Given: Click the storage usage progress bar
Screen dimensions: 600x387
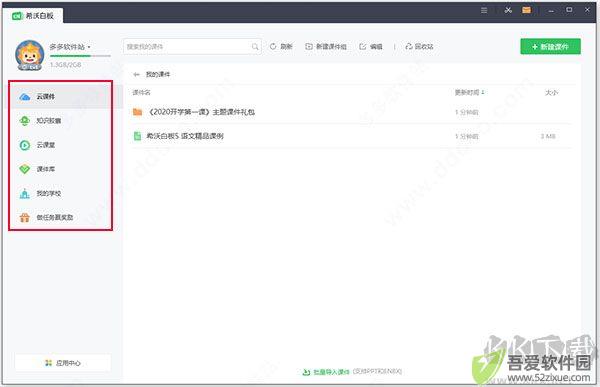Looking at the screenshot, I should [x=80, y=56].
